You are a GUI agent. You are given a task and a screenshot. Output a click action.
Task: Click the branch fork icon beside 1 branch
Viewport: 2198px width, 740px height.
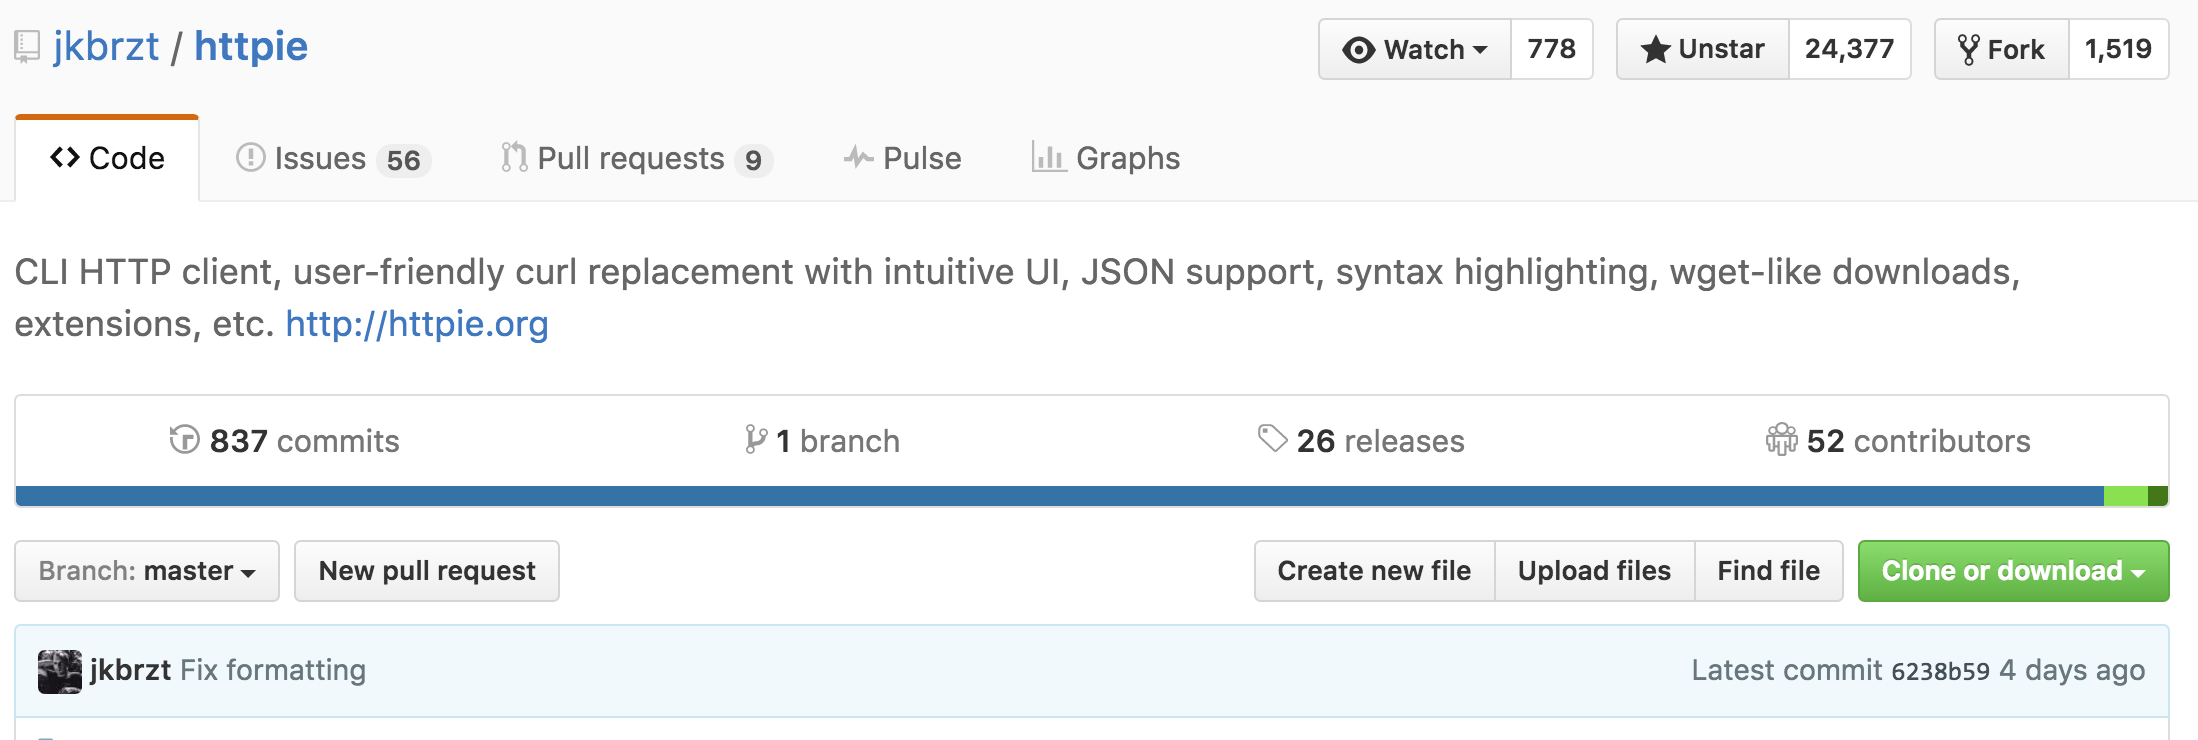[x=756, y=439]
